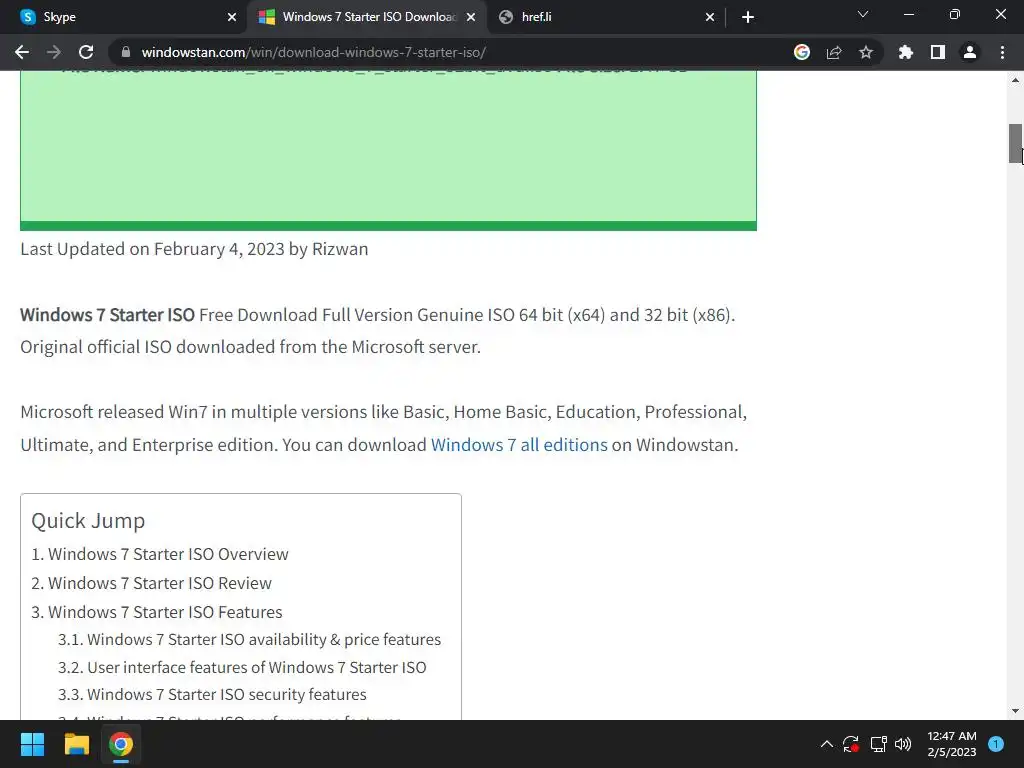
Task: Click the lock icon for site info
Action: [x=126, y=52]
